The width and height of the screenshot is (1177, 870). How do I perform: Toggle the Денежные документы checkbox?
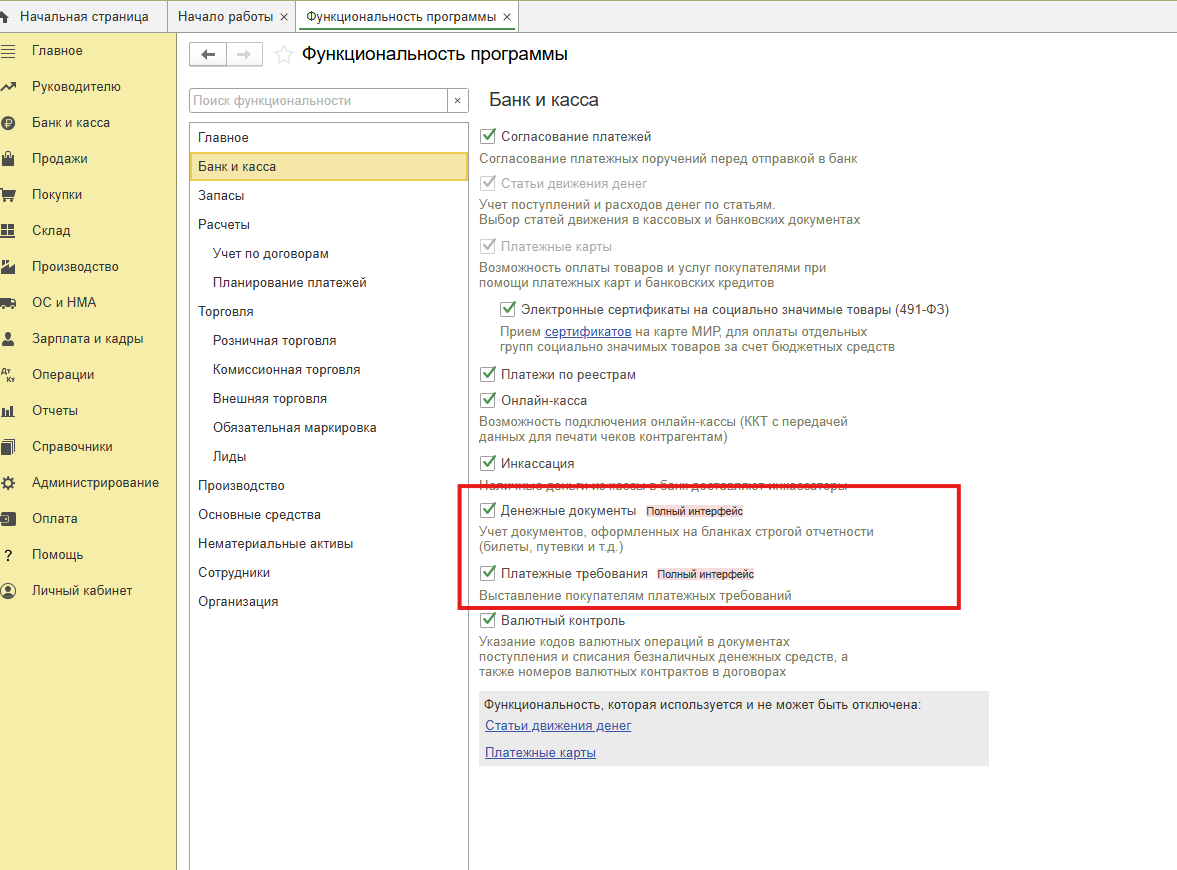(x=488, y=511)
